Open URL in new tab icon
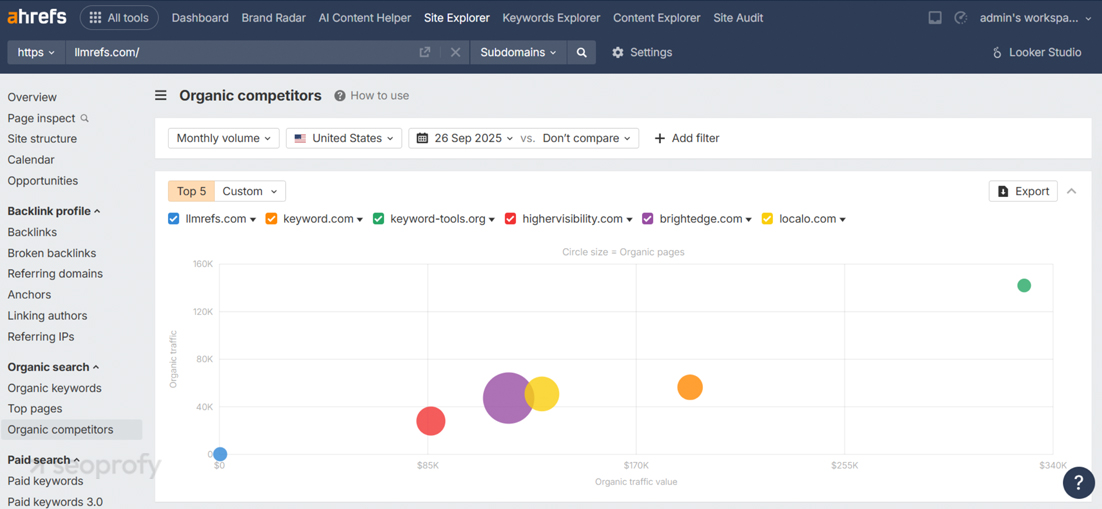Viewport: 1102px width, 509px height. pos(425,52)
